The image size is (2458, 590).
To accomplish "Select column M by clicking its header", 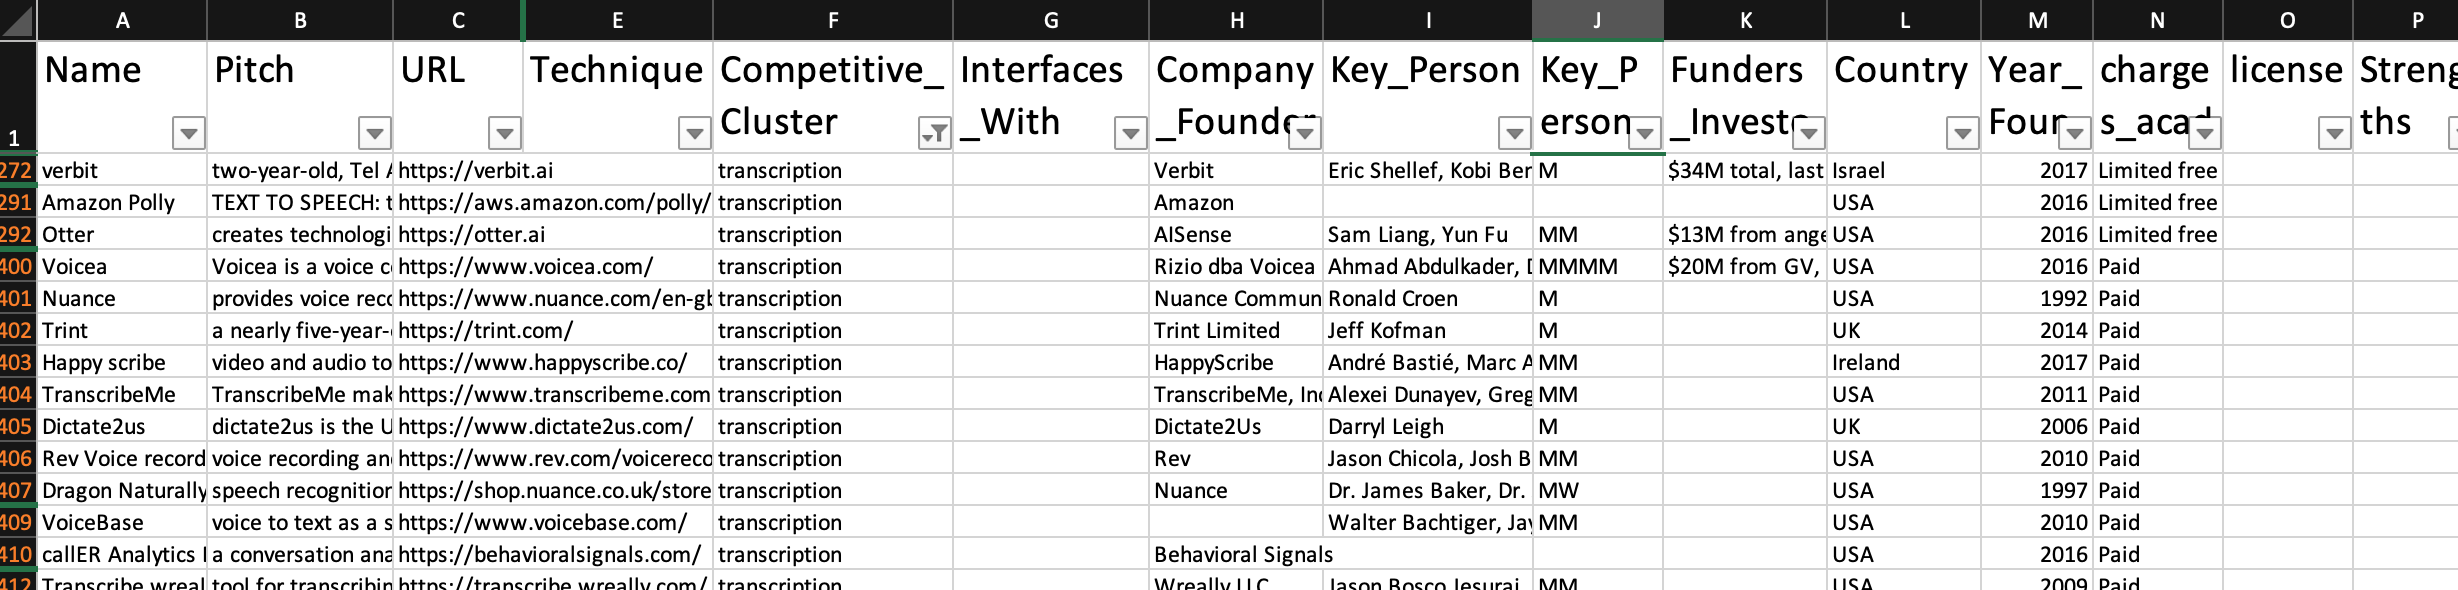I will point(2037,20).
